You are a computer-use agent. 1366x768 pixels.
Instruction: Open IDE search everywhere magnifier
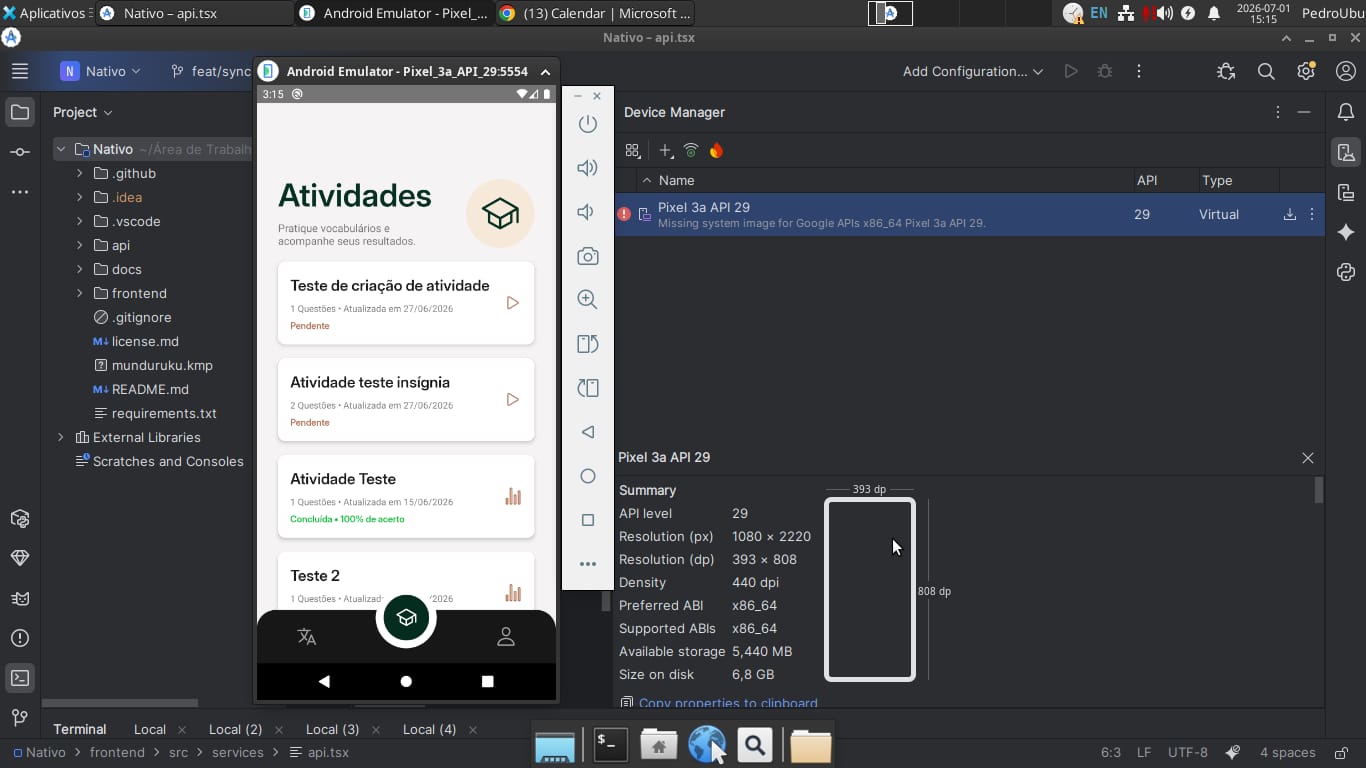click(x=1266, y=71)
